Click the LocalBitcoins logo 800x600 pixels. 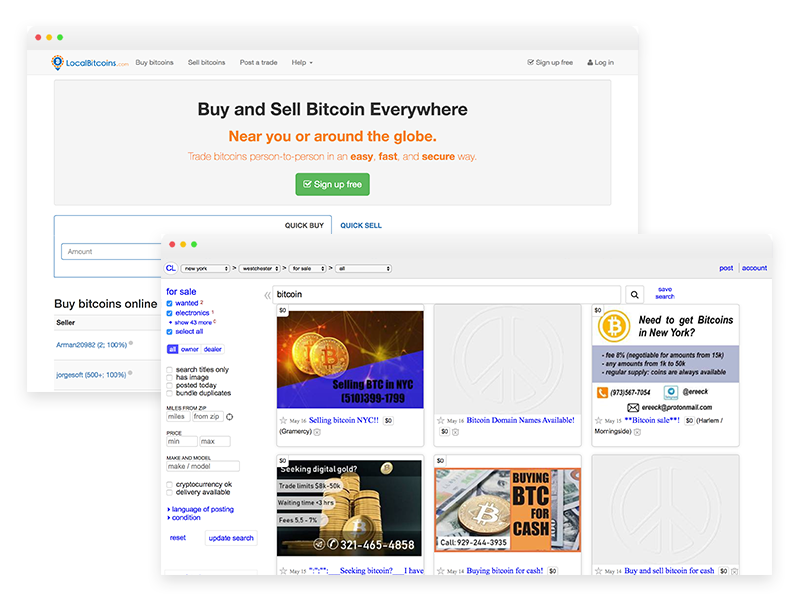click(x=86, y=60)
